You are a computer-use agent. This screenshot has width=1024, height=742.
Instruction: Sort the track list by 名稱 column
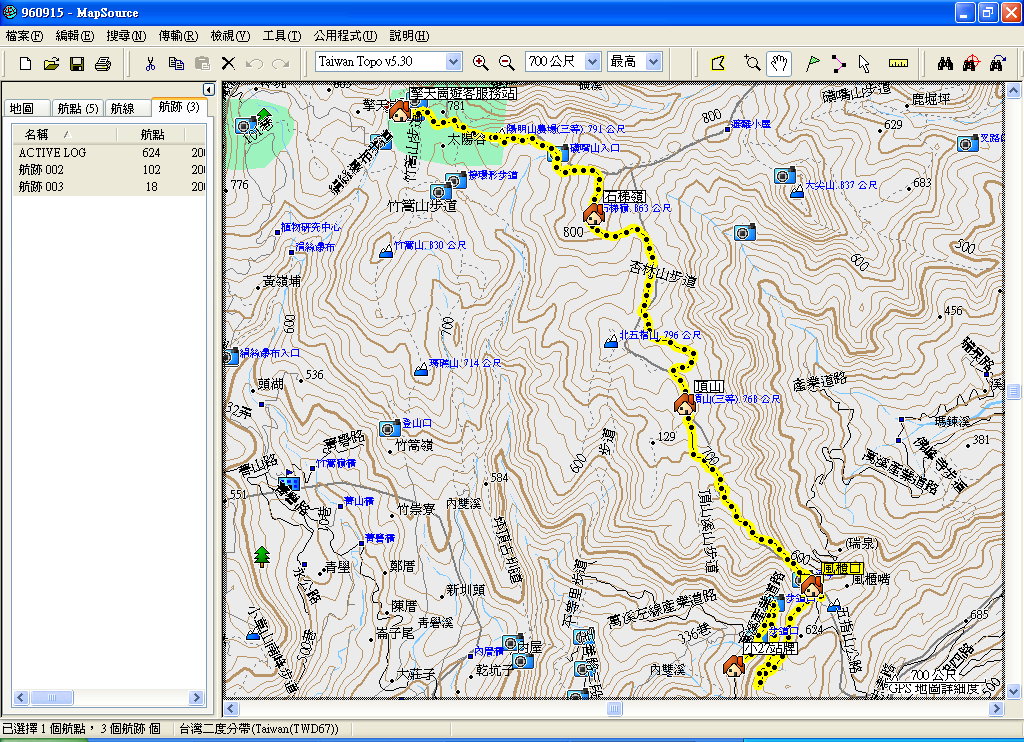64,135
